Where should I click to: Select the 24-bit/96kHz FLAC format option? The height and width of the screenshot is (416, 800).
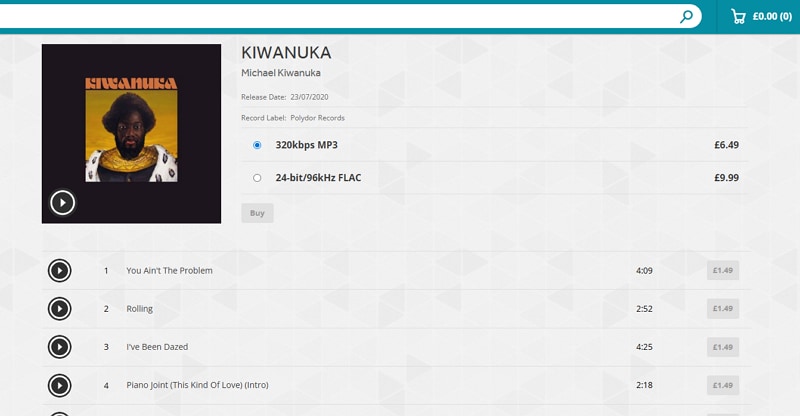(257, 178)
